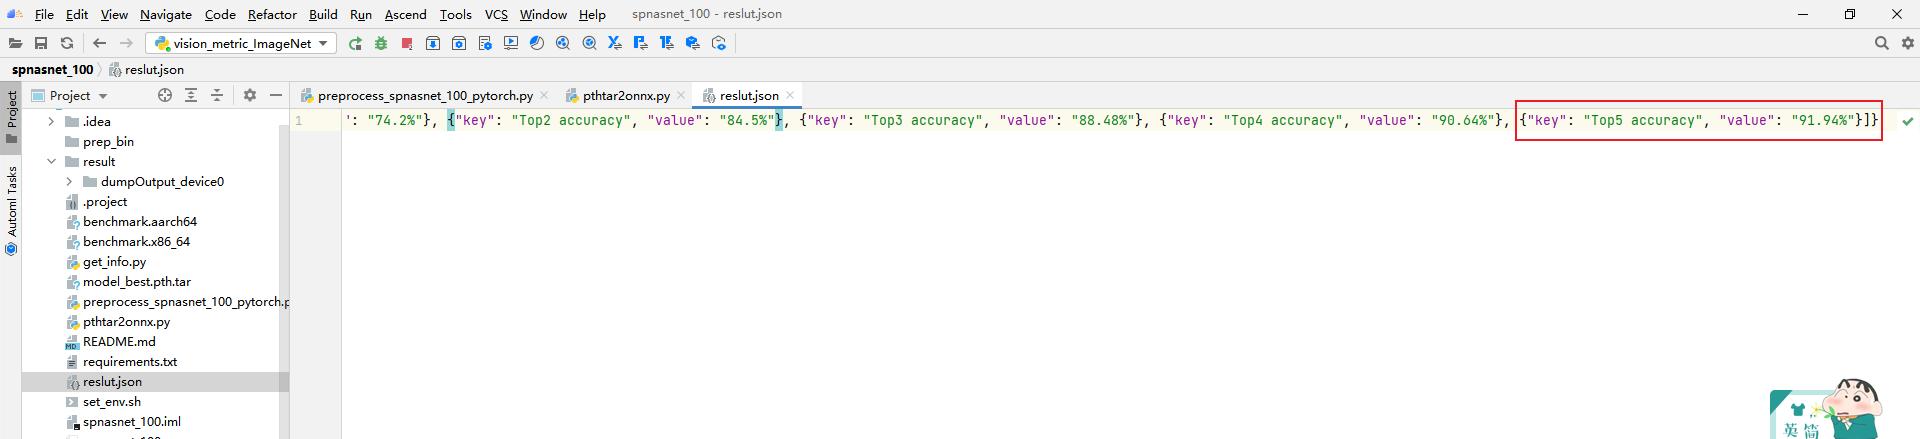
Task: Select benchmark.x86_64 in project tree
Action: (136, 241)
